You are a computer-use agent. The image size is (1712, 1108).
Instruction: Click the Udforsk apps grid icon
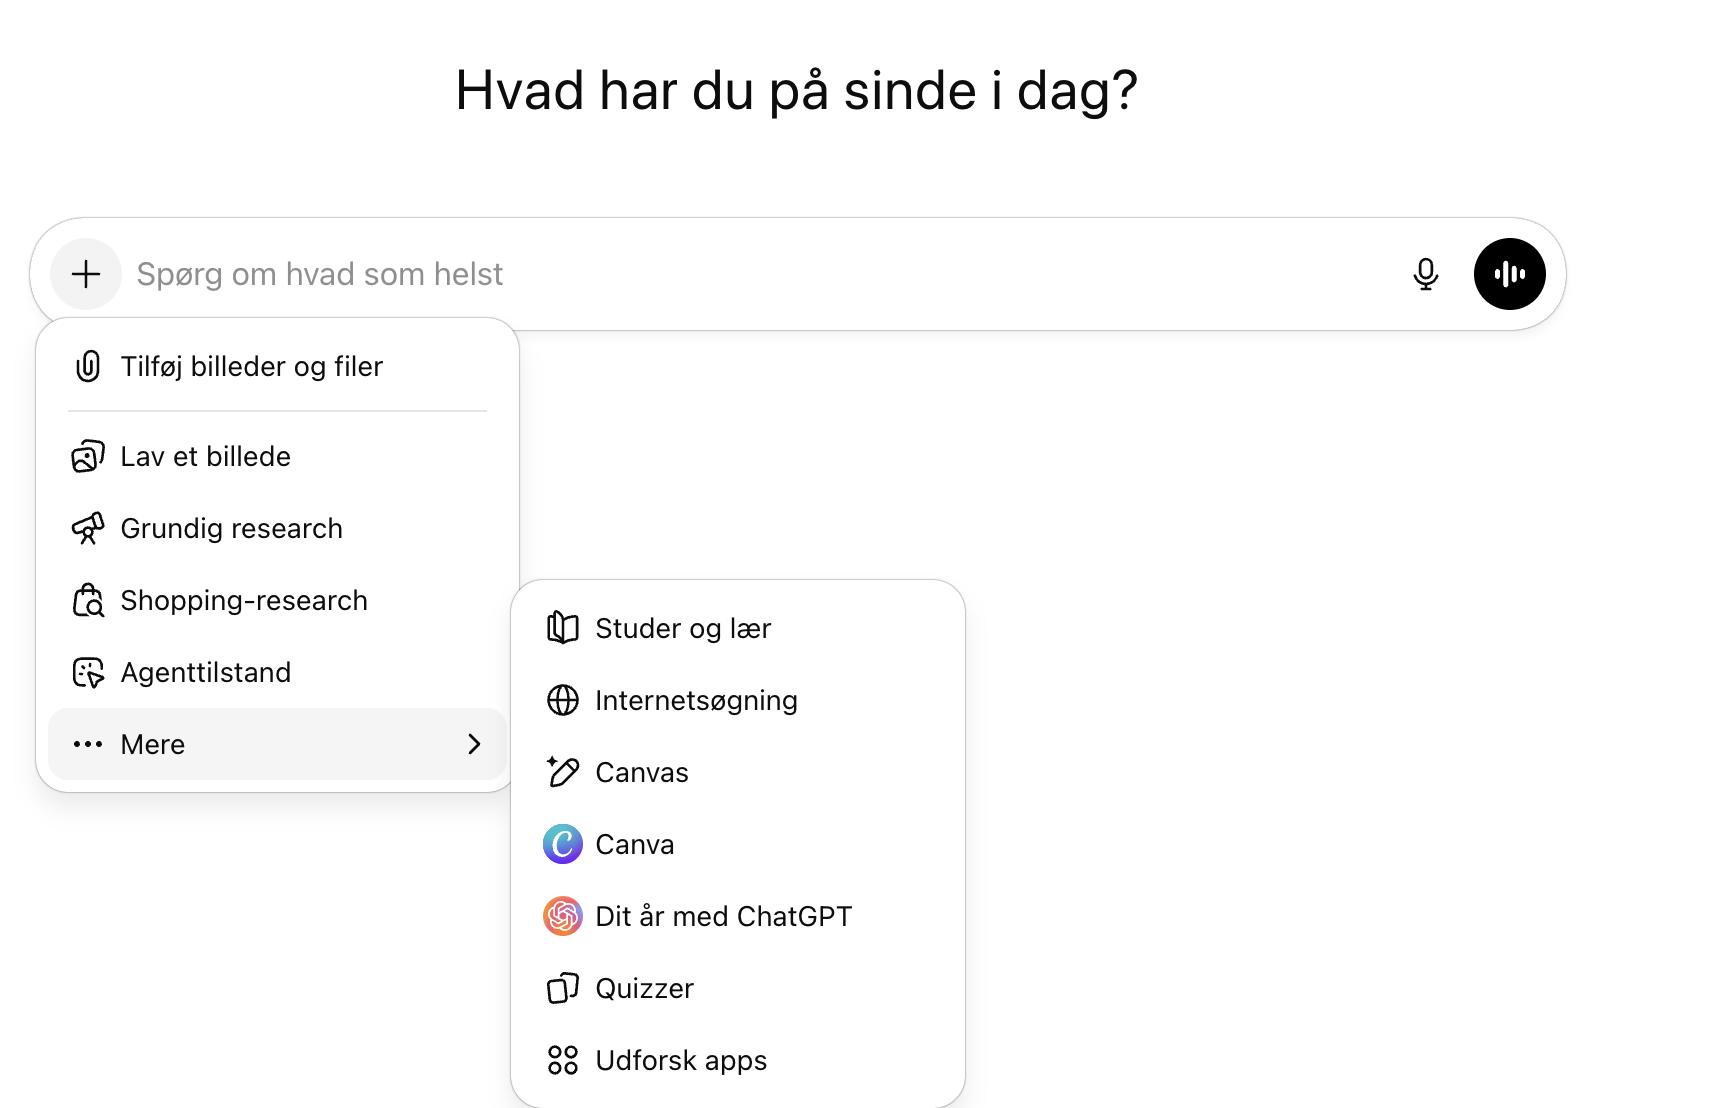563,1061
